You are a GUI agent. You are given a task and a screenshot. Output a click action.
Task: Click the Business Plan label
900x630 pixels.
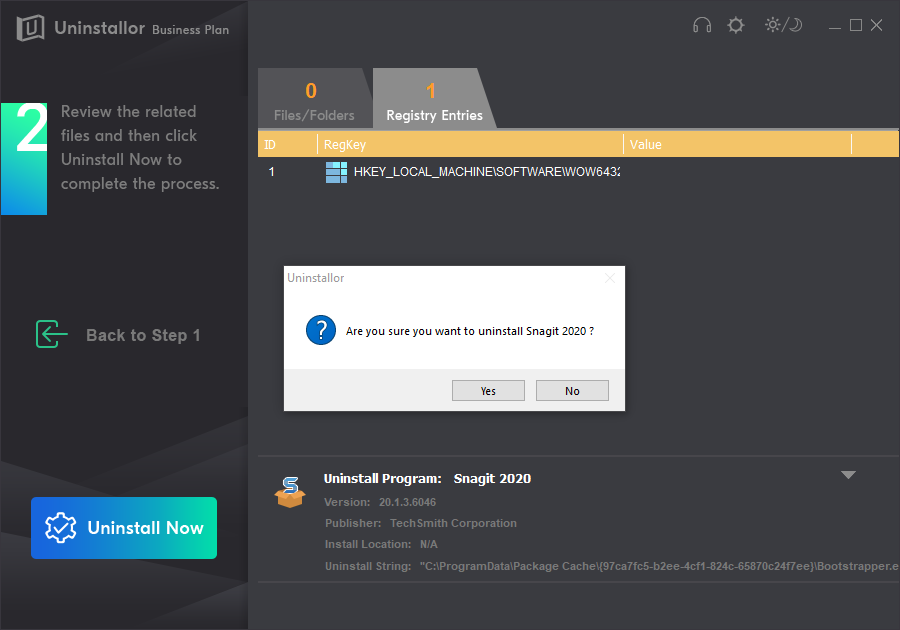click(x=191, y=30)
